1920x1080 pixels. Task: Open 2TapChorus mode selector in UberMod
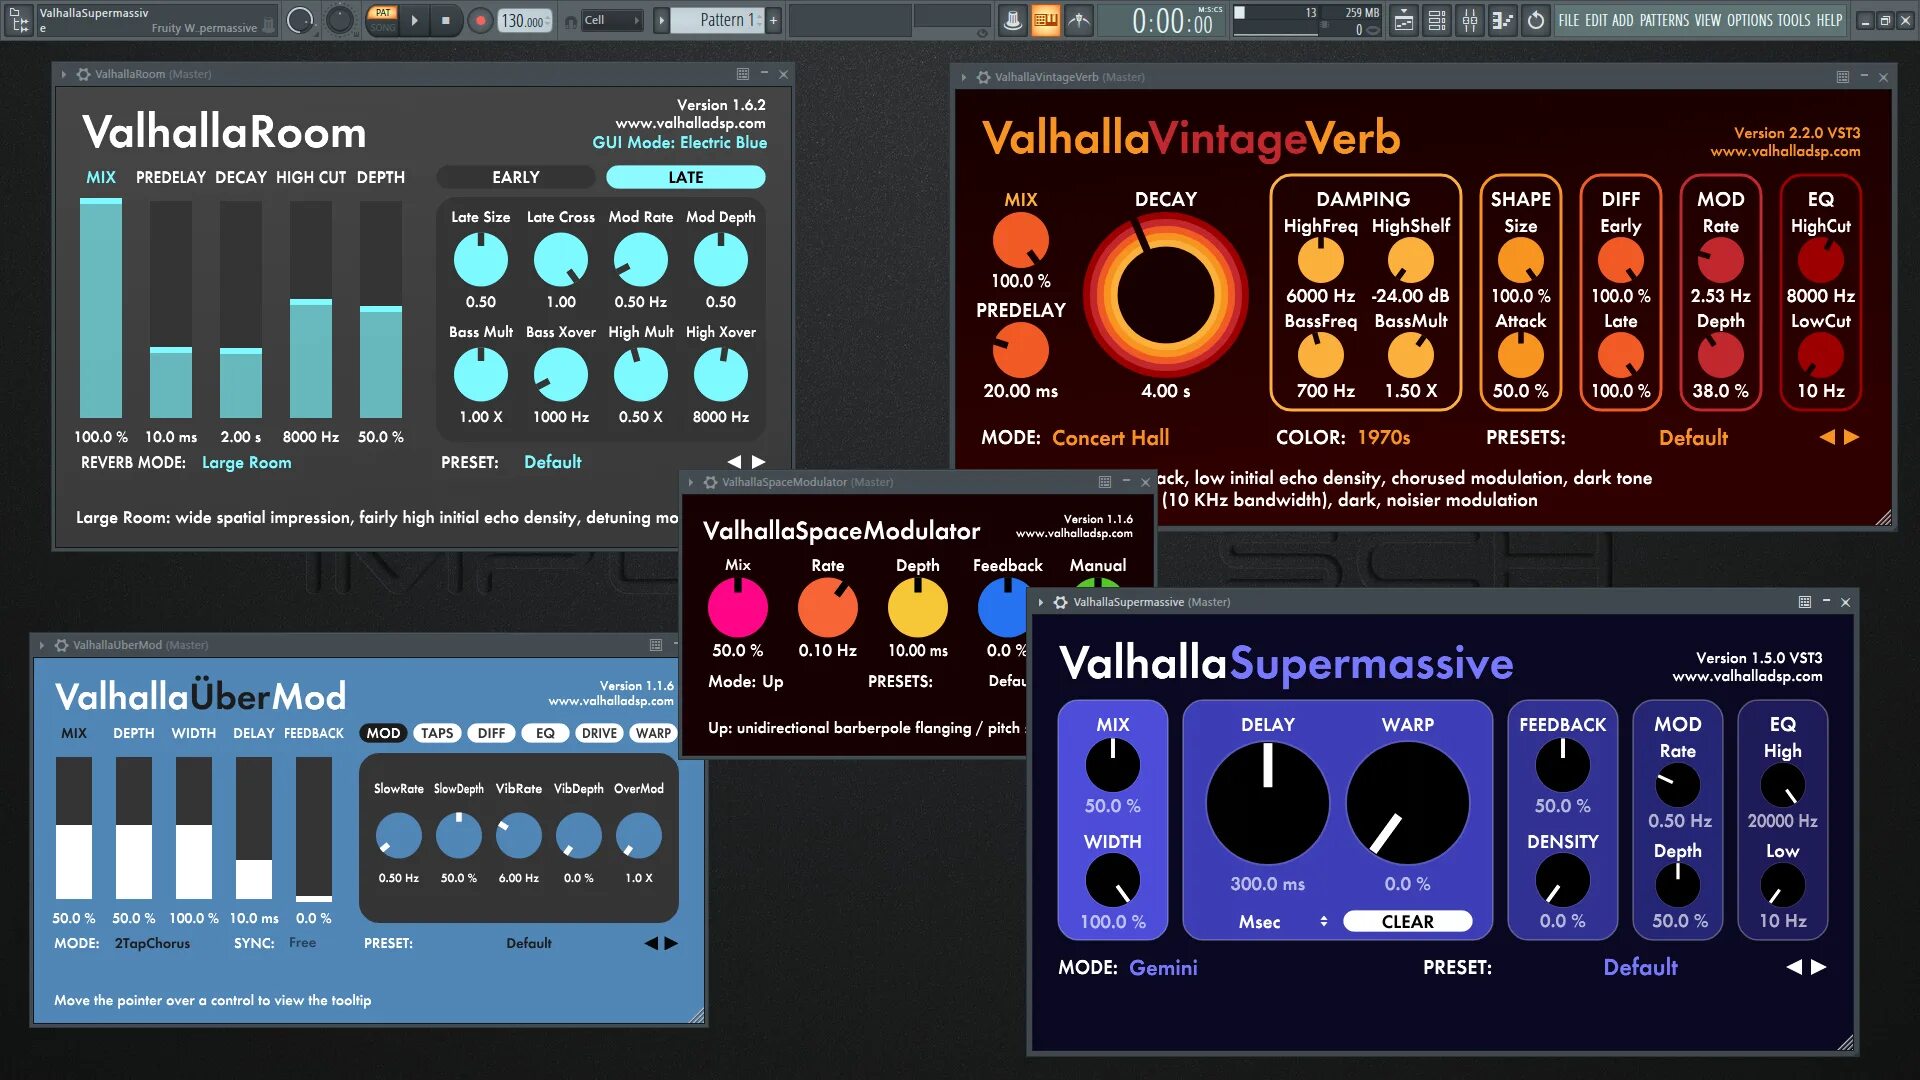click(x=152, y=943)
